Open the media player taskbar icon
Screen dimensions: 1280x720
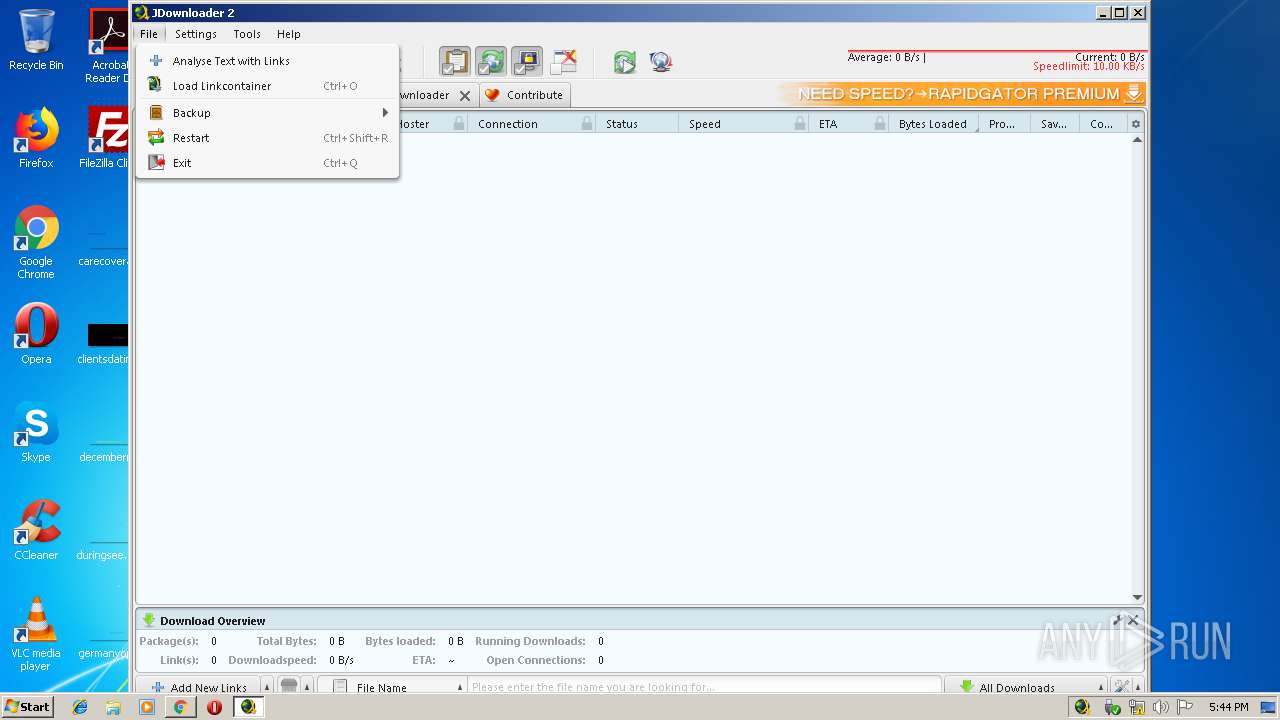(147, 707)
